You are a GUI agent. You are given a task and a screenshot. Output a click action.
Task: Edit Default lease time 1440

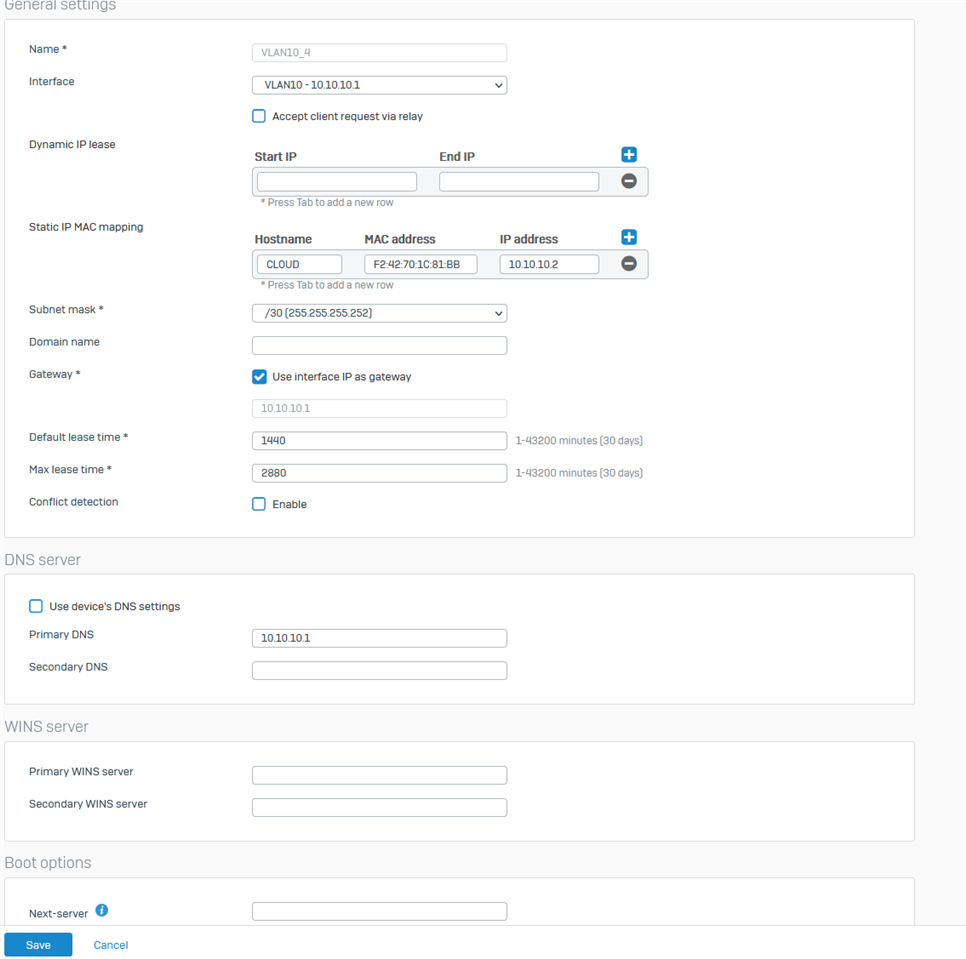[380, 440]
